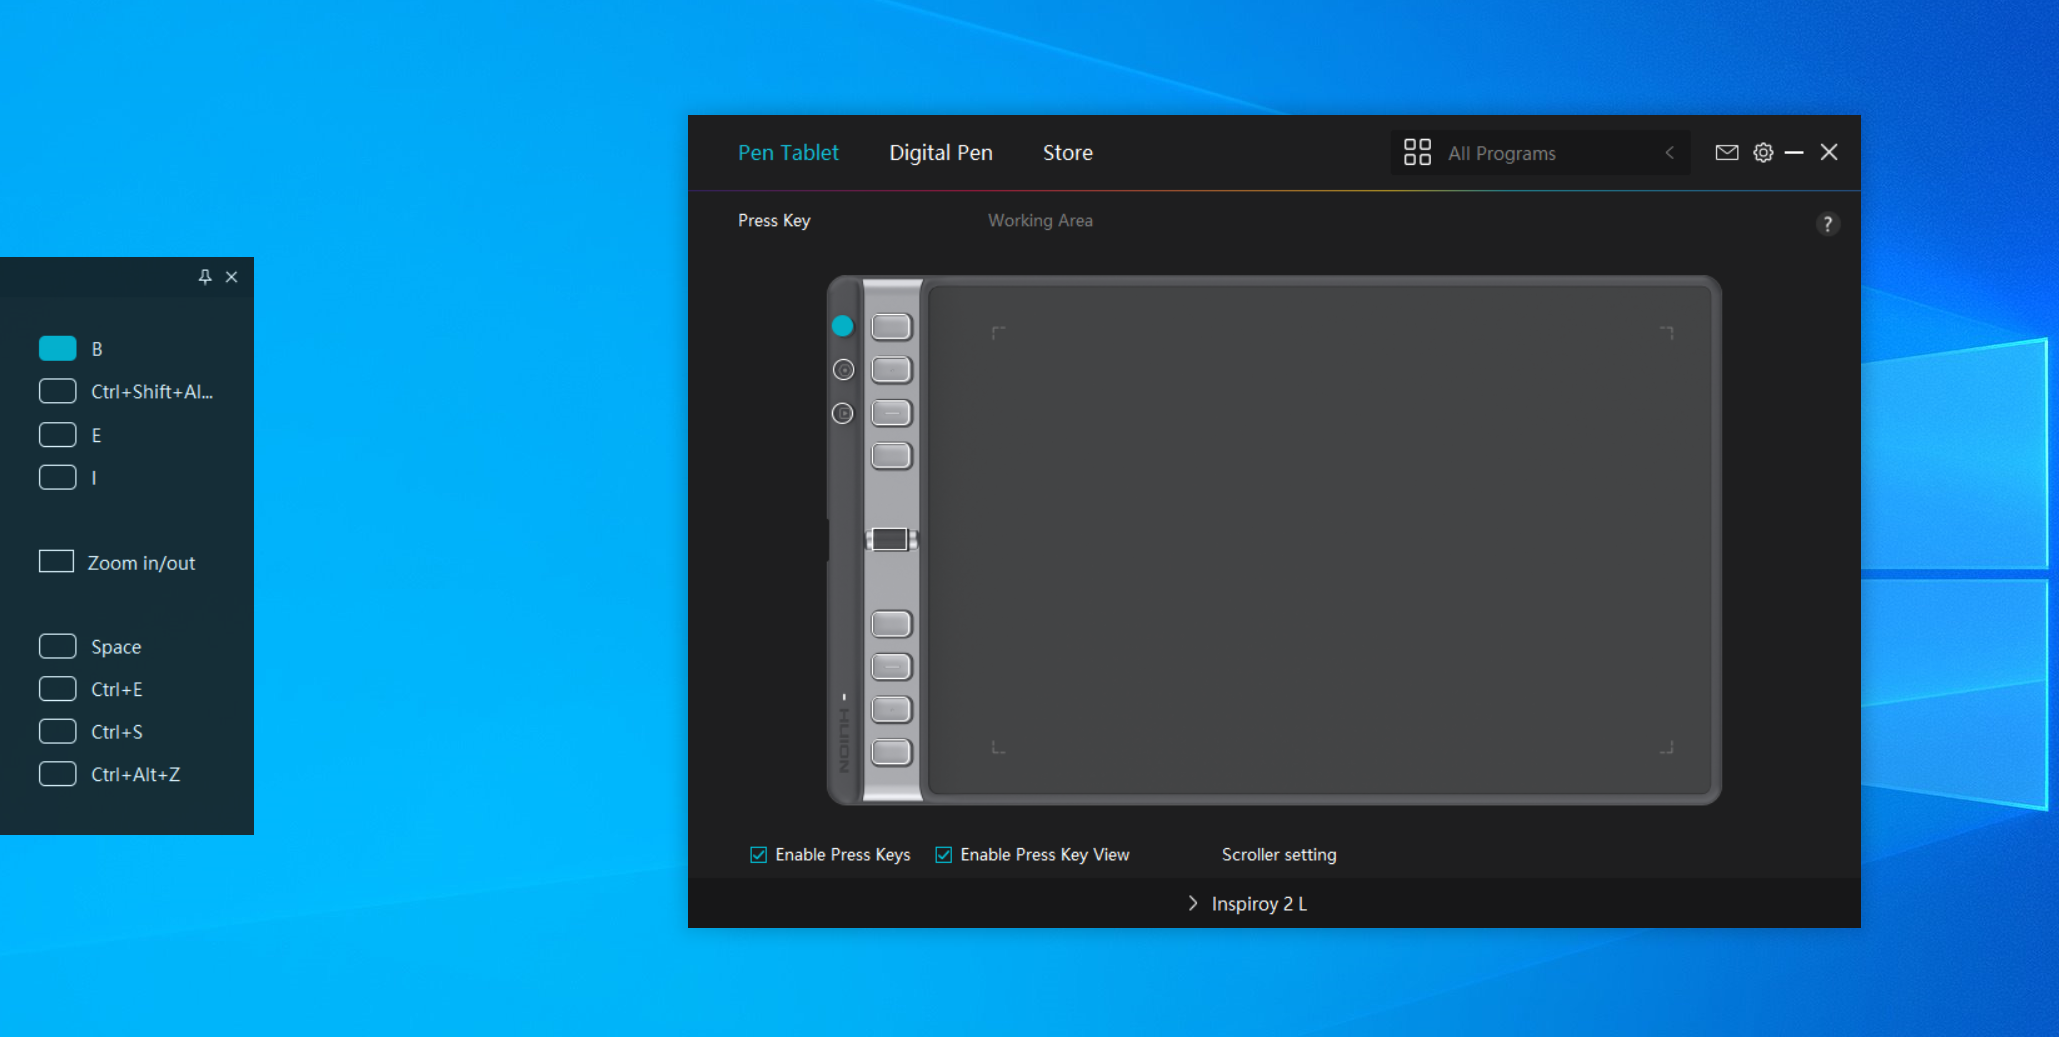Open the mail feedback icon
This screenshot has height=1037, width=2059.
pyautogui.click(x=1726, y=153)
